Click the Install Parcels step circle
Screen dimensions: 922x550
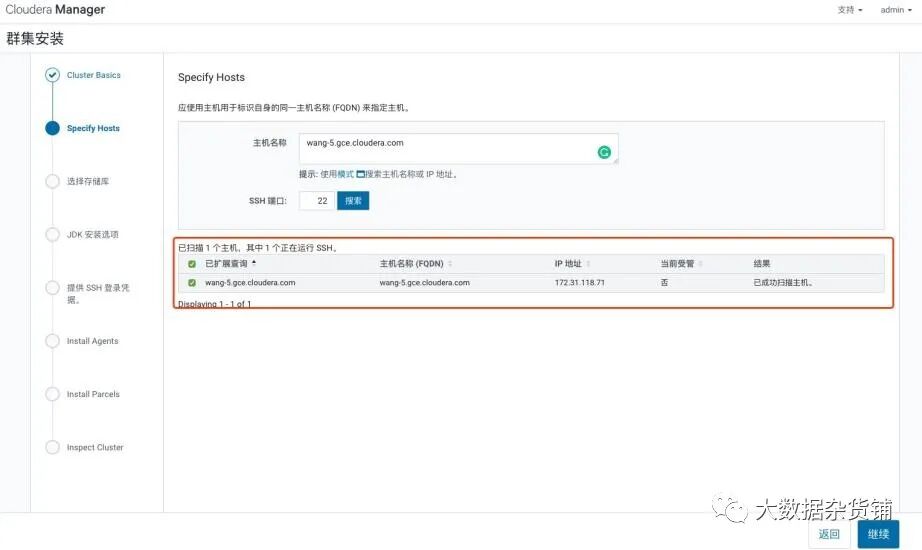coord(52,394)
